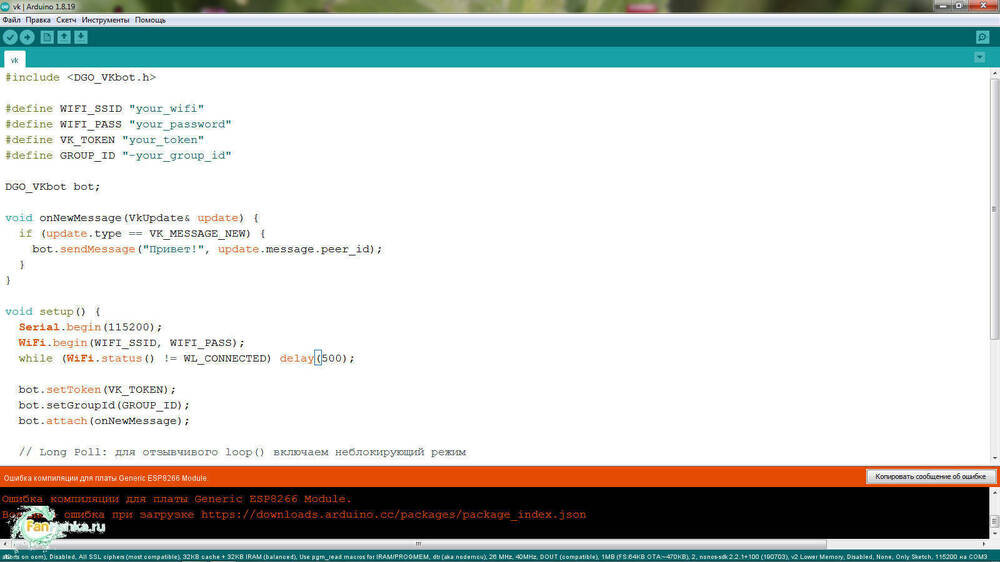Click the package_index.json URL in console
Image resolution: width=1000 pixels, height=562 pixels.
393,514
